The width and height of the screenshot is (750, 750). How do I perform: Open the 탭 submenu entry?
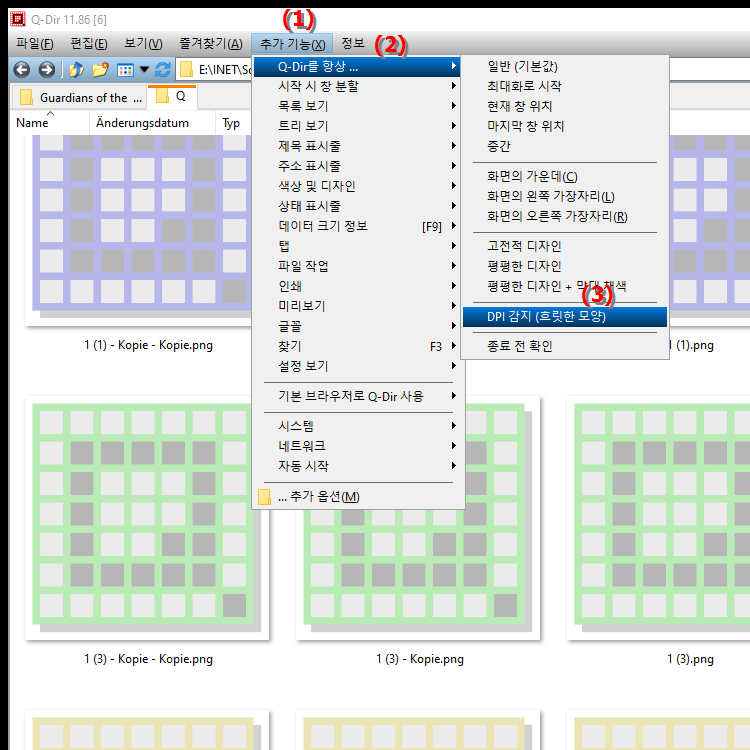pyautogui.click(x=357, y=246)
